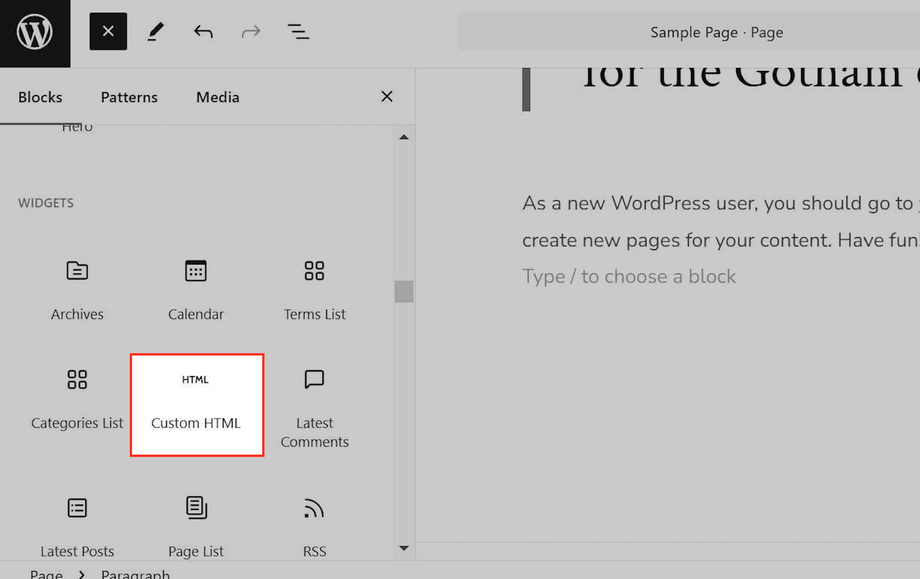This screenshot has height=579, width=920.
Task: Close the inserter panel with X
Action: (x=387, y=96)
